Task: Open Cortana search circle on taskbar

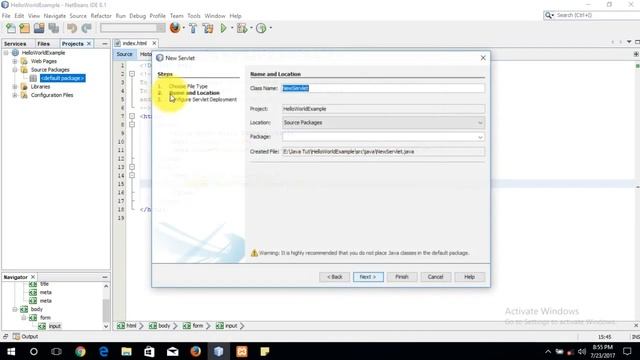Action: point(33,351)
